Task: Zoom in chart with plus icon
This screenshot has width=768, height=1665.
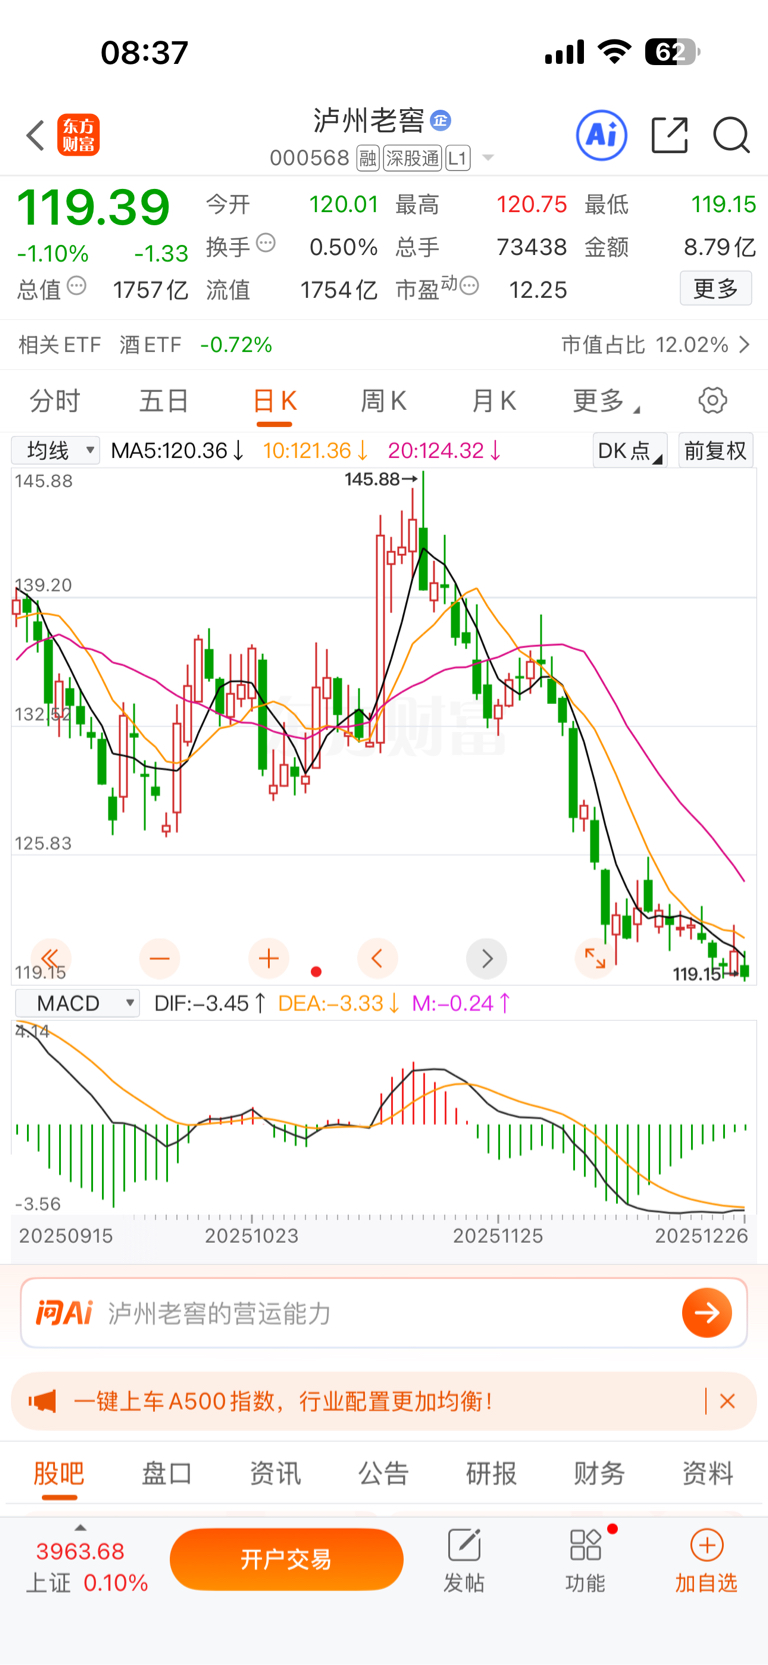Action: (x=268, y=958)
